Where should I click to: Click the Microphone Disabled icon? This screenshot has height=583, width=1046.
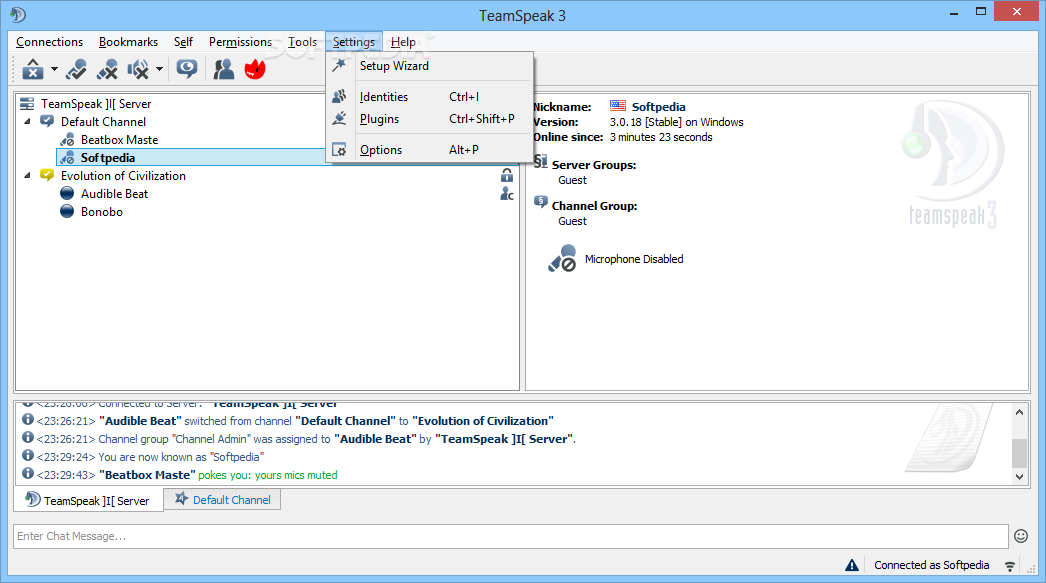[x=562, y=258]
